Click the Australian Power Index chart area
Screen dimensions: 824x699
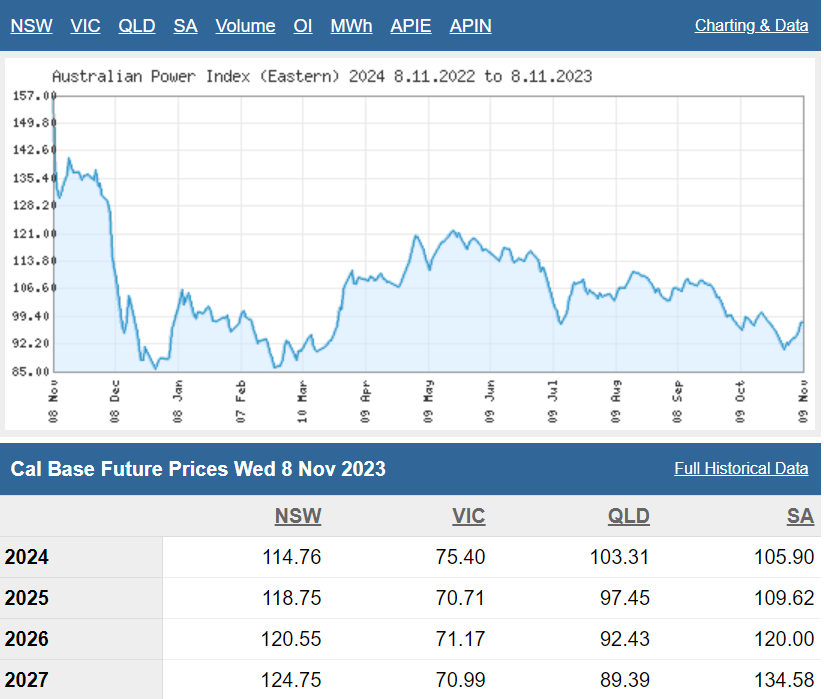coord(428,233)
